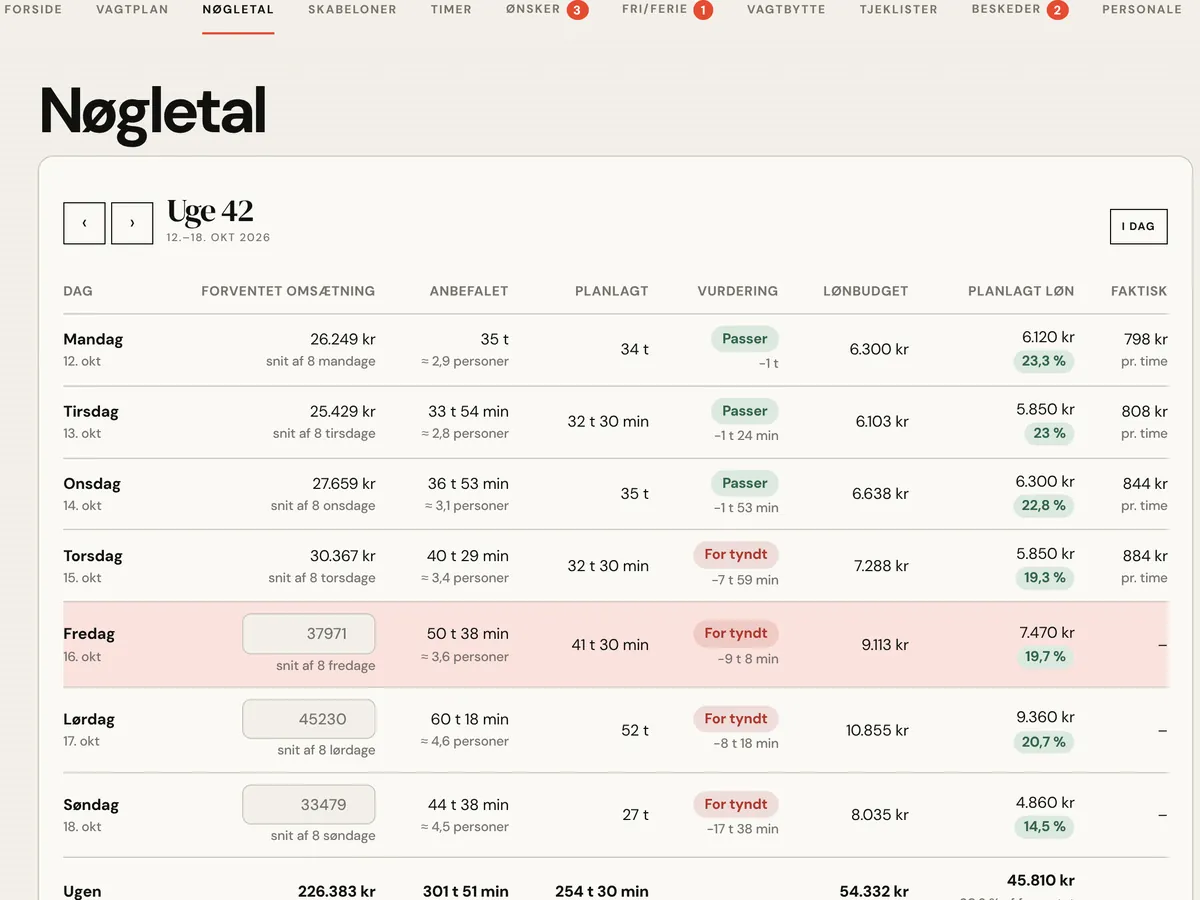Go to Vagtbytte tab
Image resolution: width=1200 pixels, height=900 pixels.
(x=786, y=9)
